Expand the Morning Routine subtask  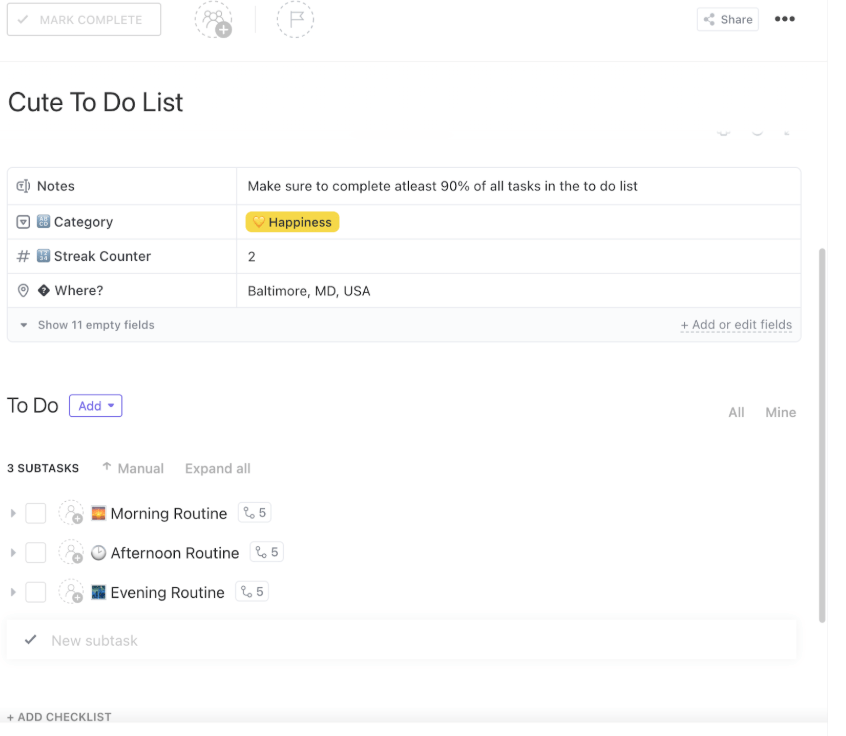coord(13,513)
